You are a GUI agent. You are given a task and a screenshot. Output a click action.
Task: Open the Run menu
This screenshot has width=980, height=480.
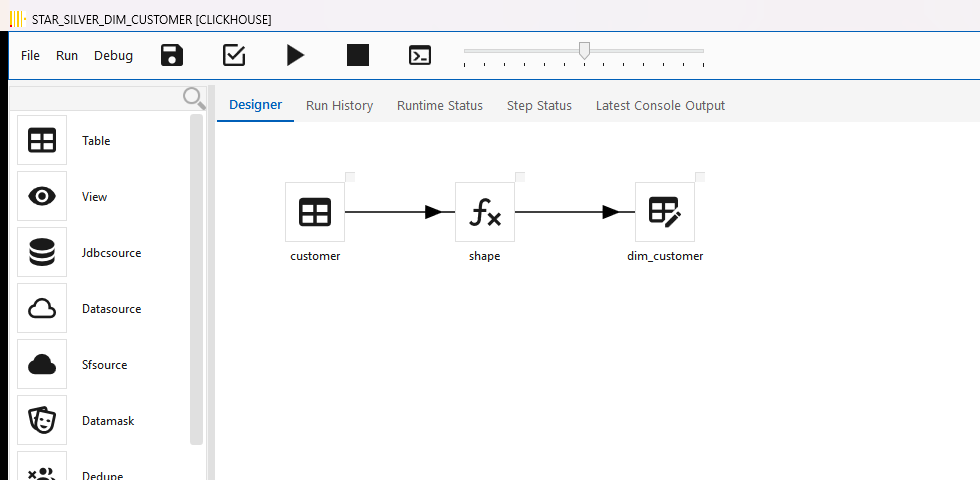[x=67, y=56]
